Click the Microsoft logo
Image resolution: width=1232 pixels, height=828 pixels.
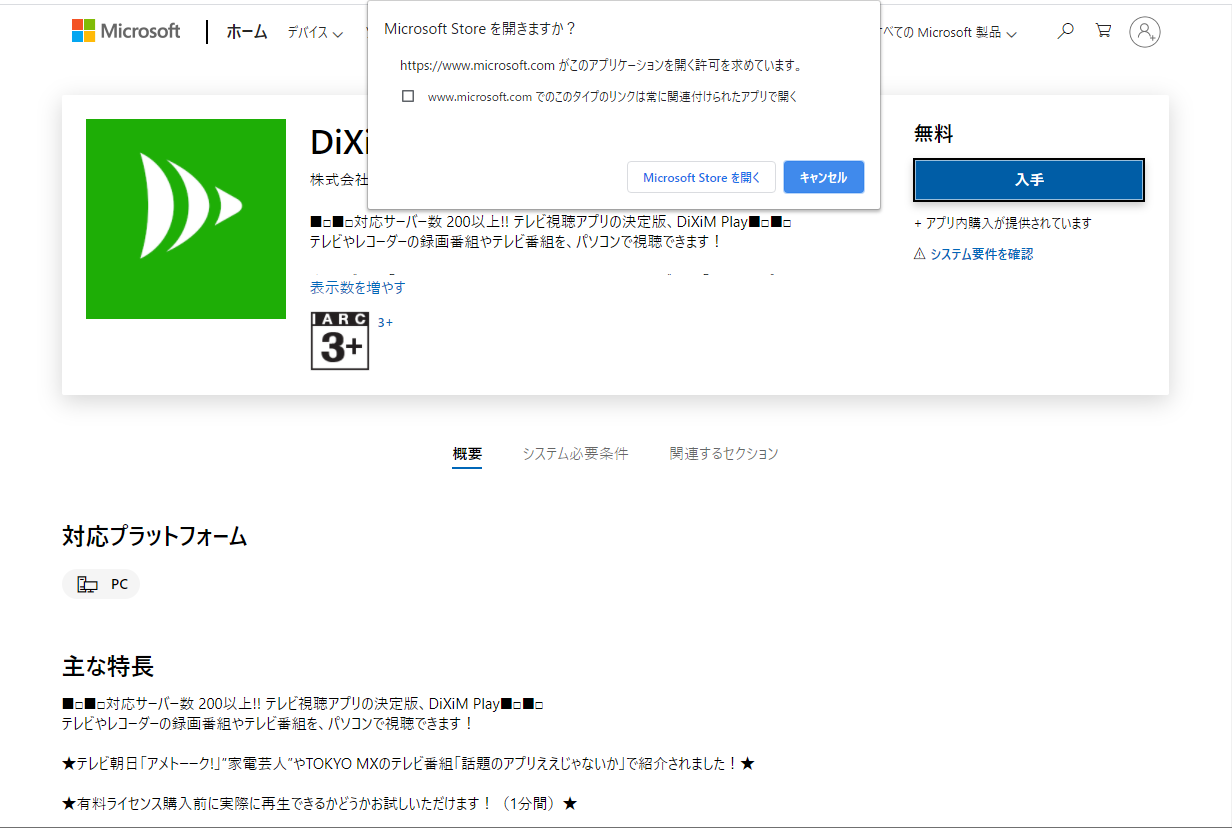click(x=126, y=31)
